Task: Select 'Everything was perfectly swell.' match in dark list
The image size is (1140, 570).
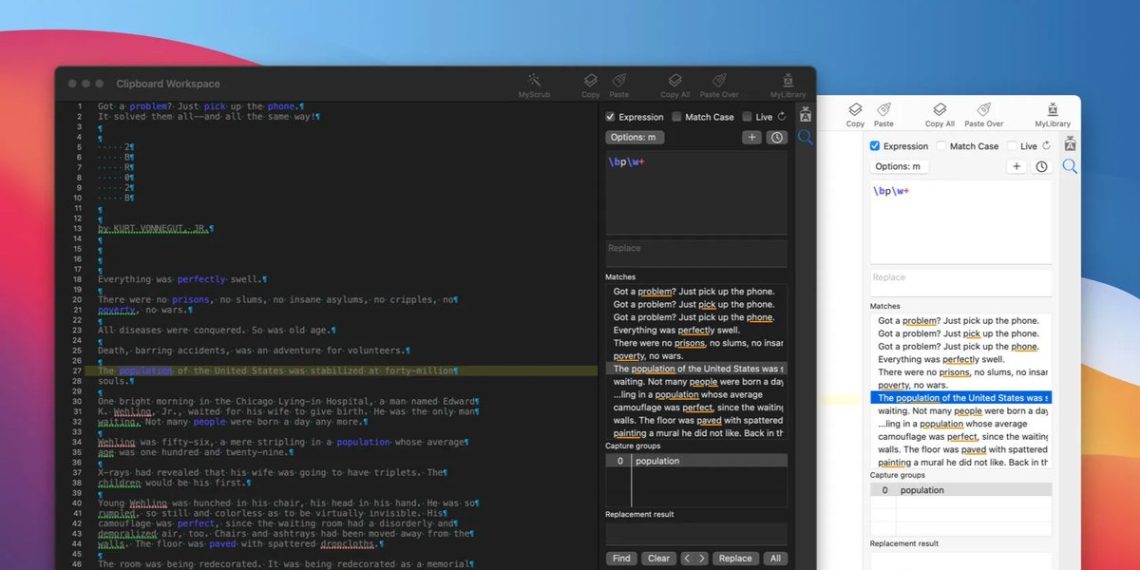Action: (x=677, y=330)
